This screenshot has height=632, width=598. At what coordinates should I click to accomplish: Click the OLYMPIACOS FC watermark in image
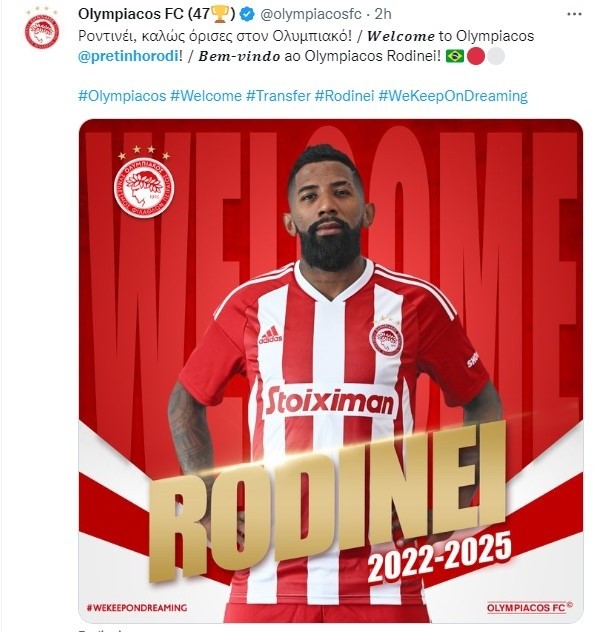(x=529, y=607)
